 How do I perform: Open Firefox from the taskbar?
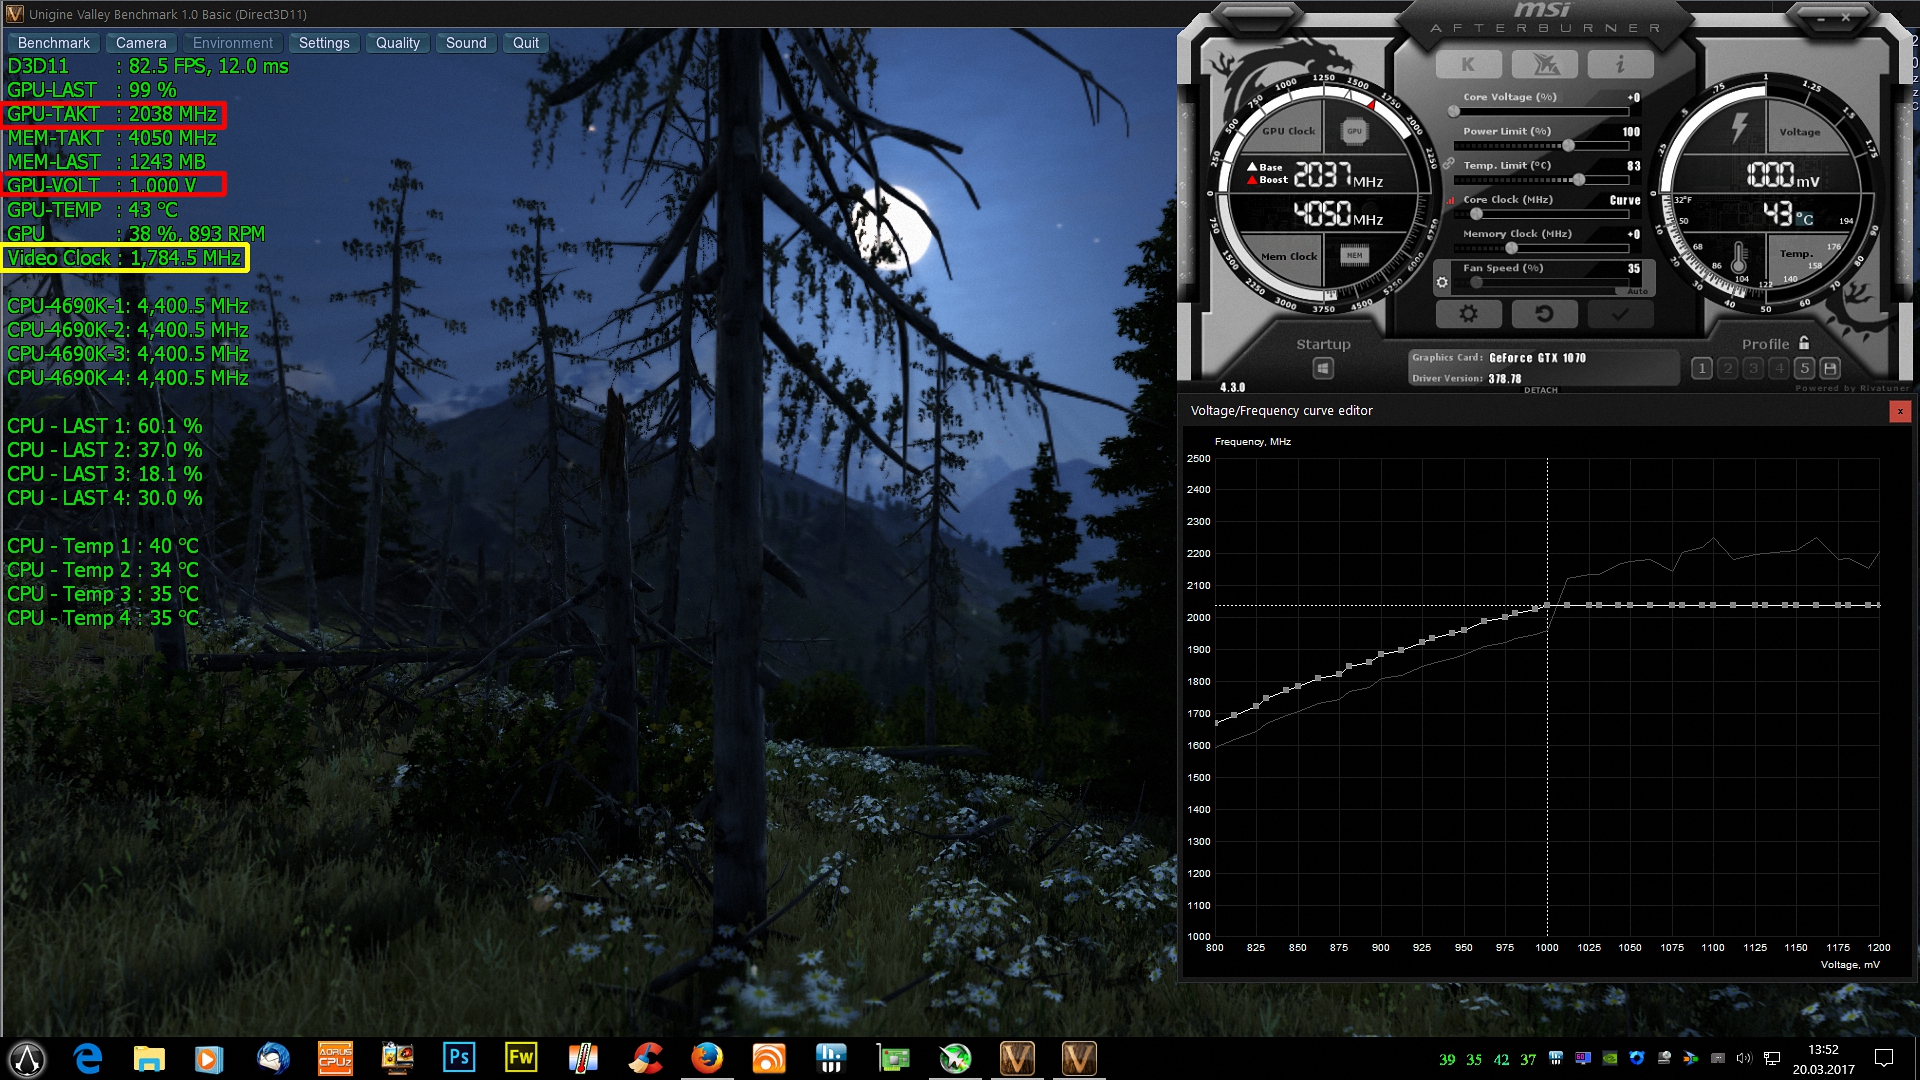(707, 1058)
